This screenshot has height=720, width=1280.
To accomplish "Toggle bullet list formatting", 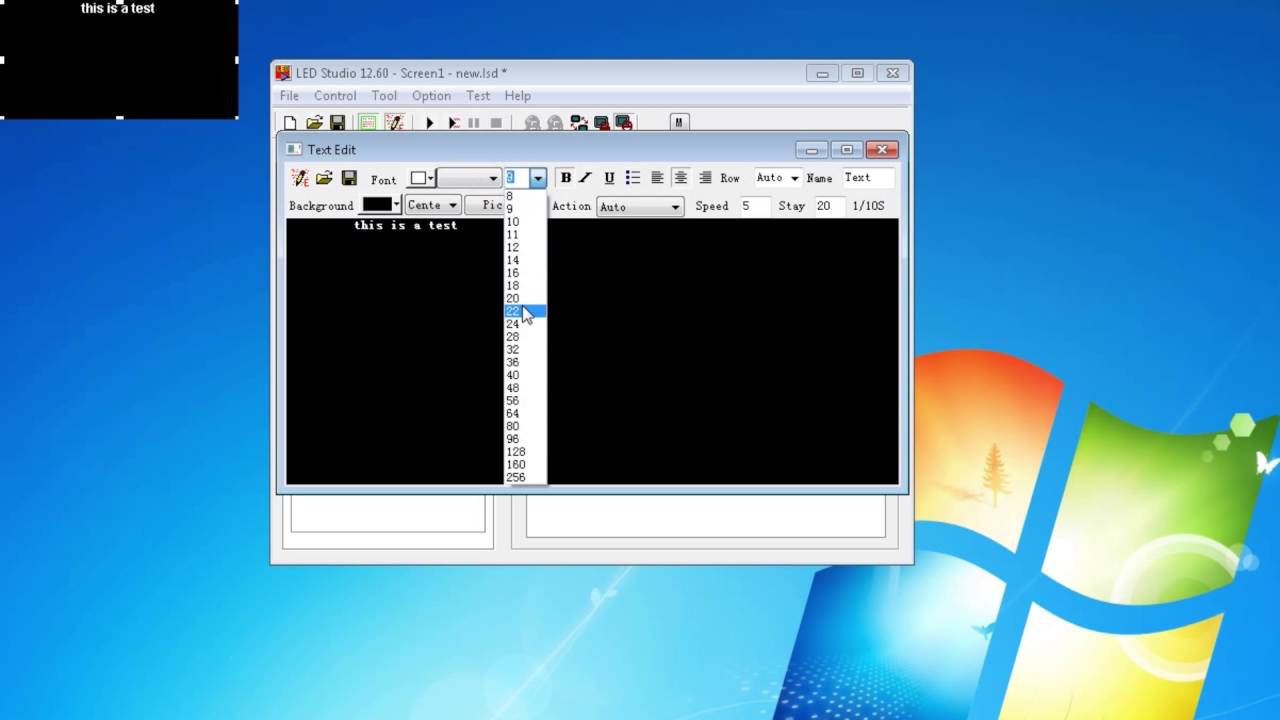I will tap(633, 178).
